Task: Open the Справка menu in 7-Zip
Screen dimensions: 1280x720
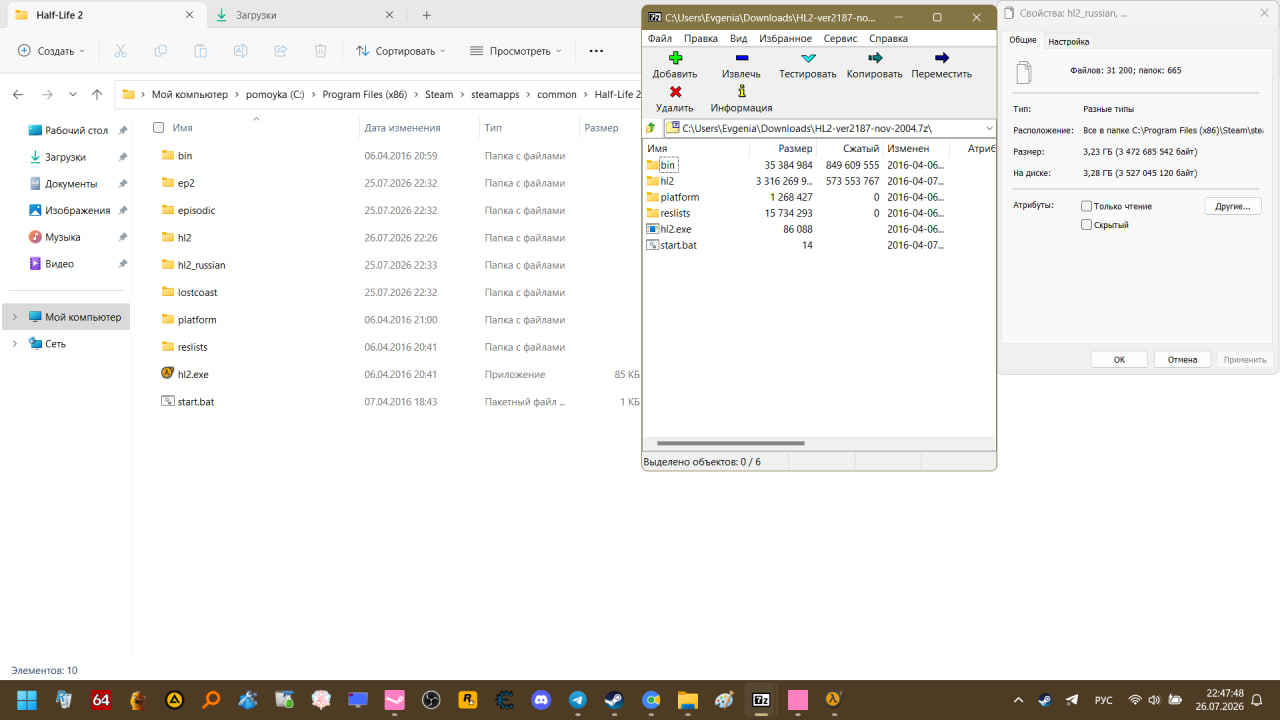Action: [x=888, y=38]
